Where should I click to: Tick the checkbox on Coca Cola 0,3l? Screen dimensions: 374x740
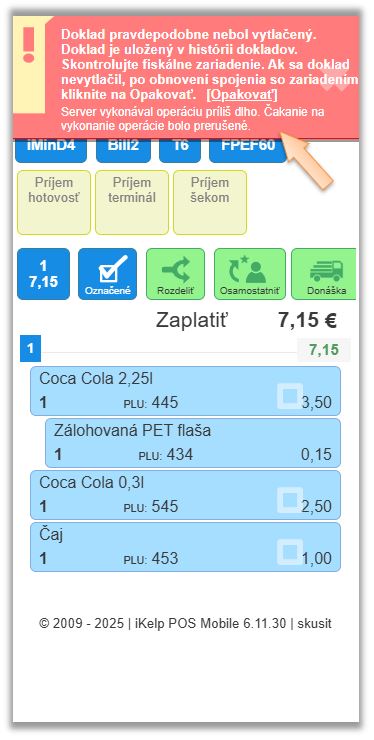[x=290, y=500]
